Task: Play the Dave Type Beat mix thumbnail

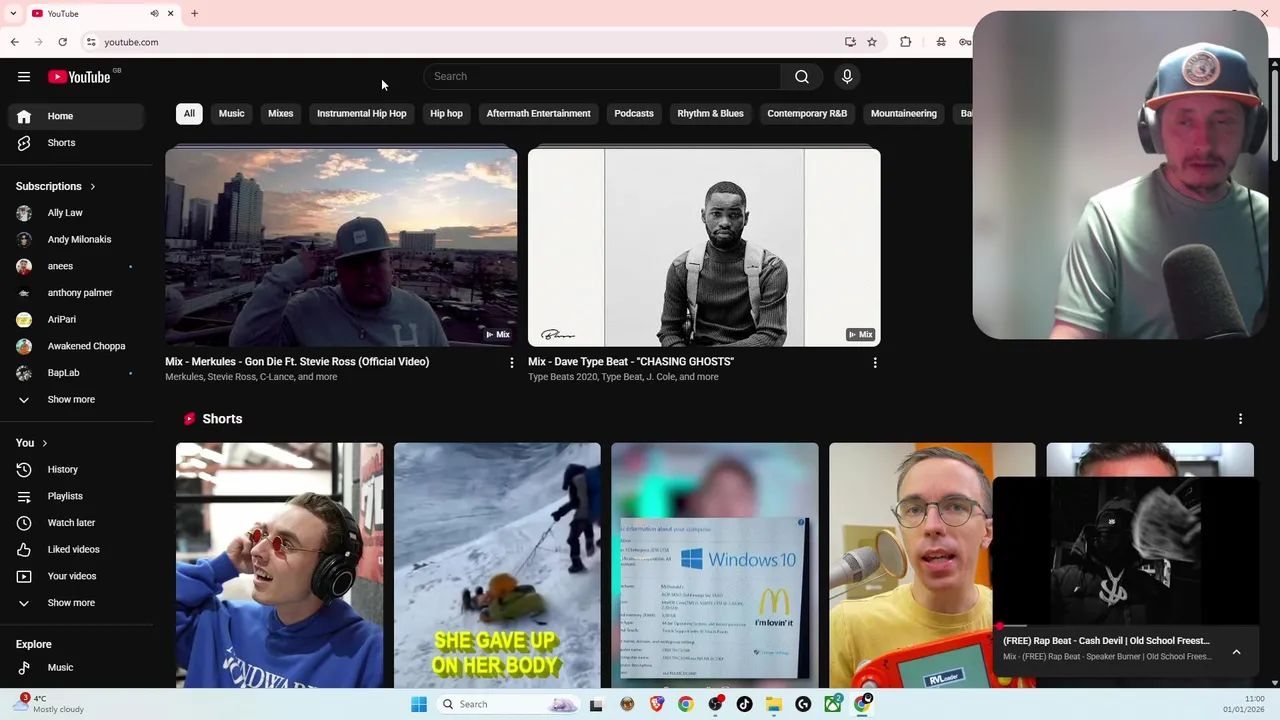Action: point(704,247)
